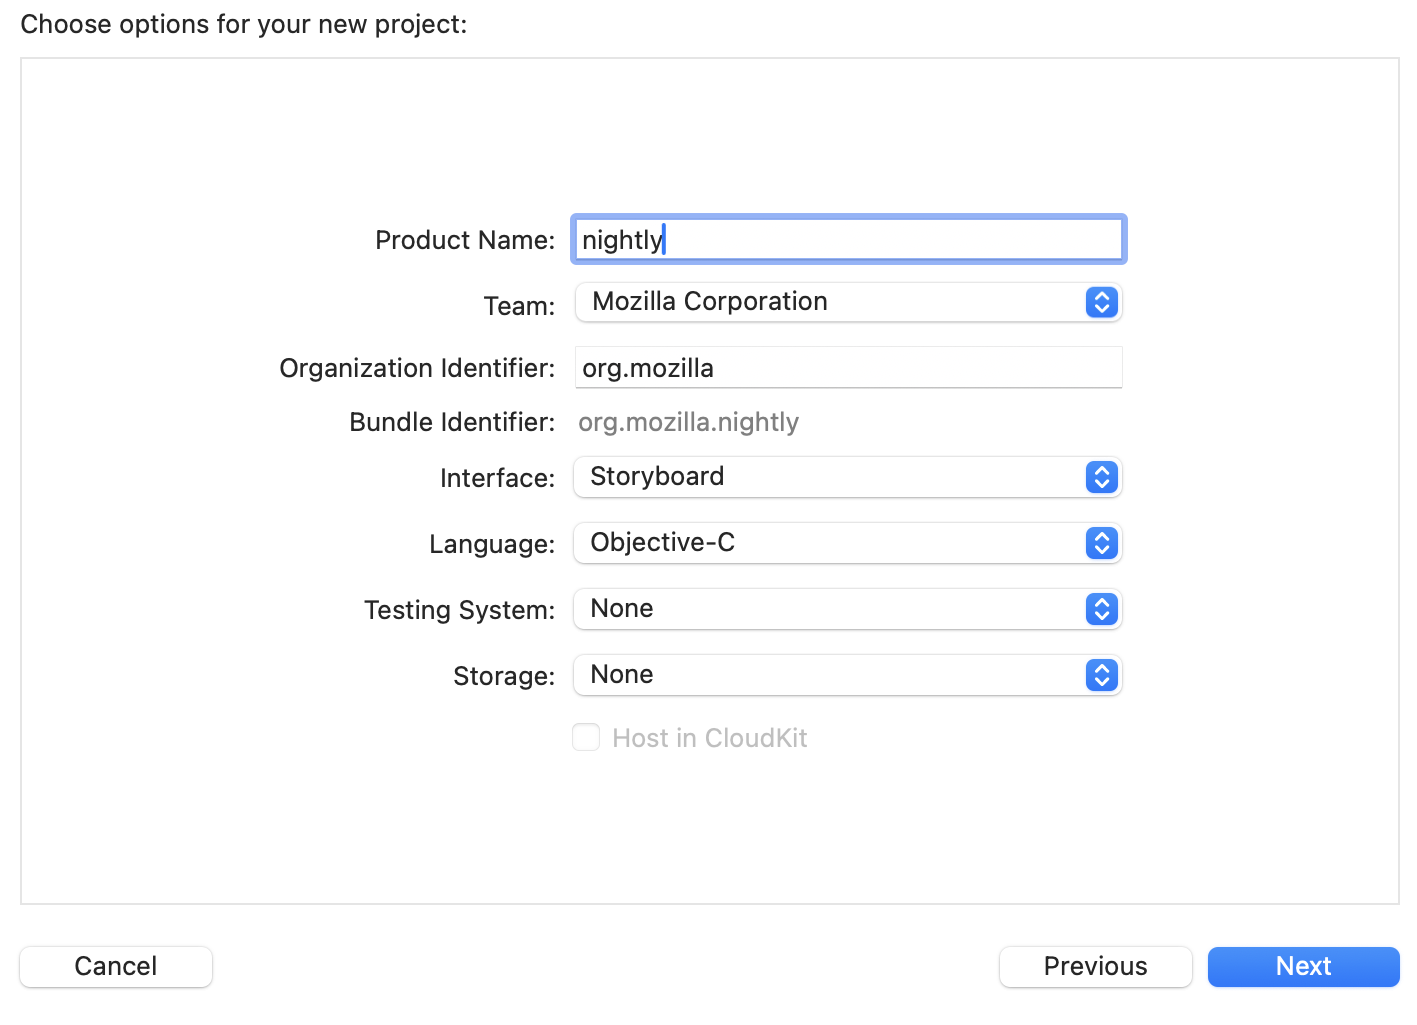
Task: Click the Interface dropdown chevron icon
Action: click(1100, 477)
